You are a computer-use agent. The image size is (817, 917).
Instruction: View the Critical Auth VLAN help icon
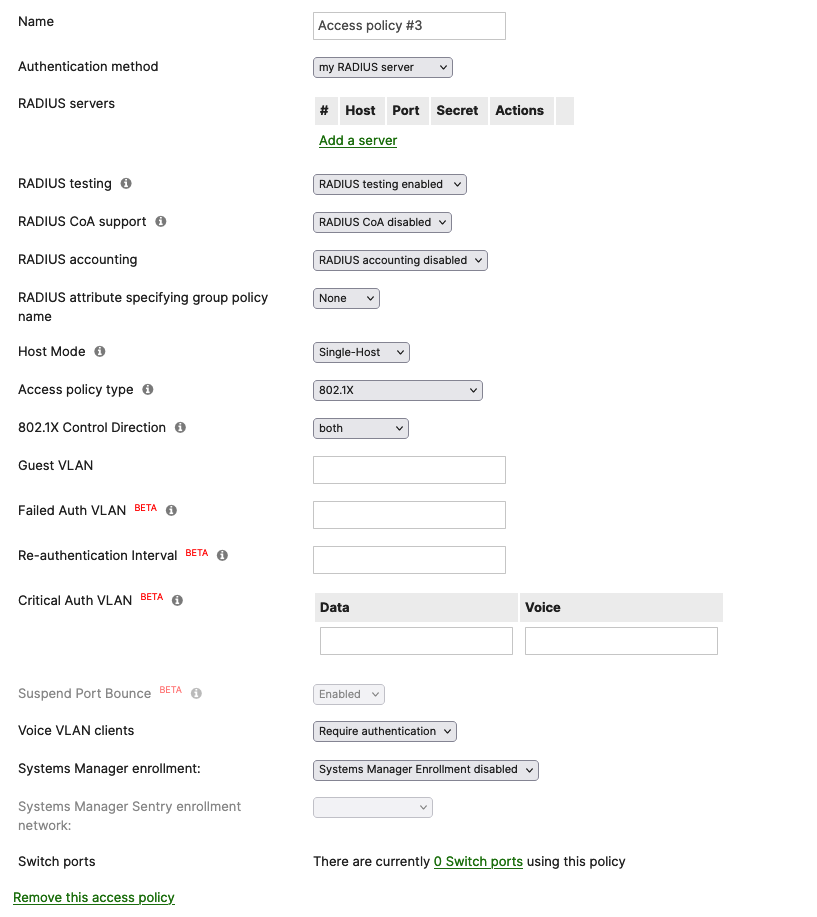point(178,598)
